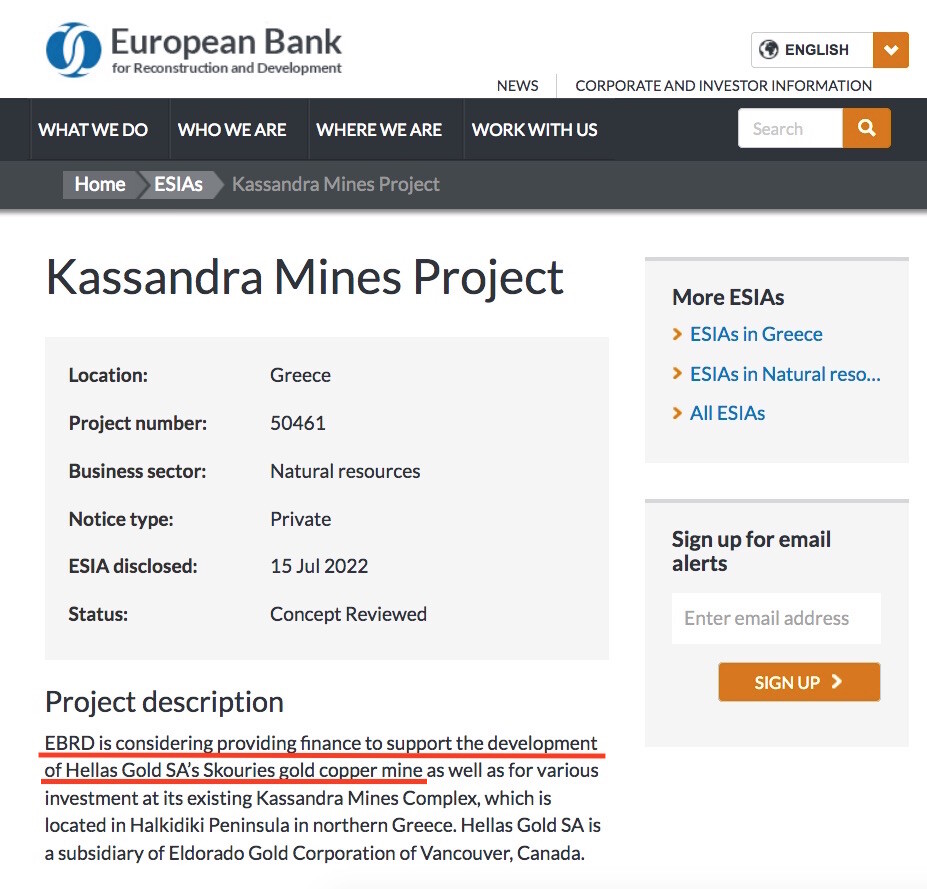Screen dimensions: 927x889
Task: Click the chevron before All ESIAs
Action: coord(677,413)
